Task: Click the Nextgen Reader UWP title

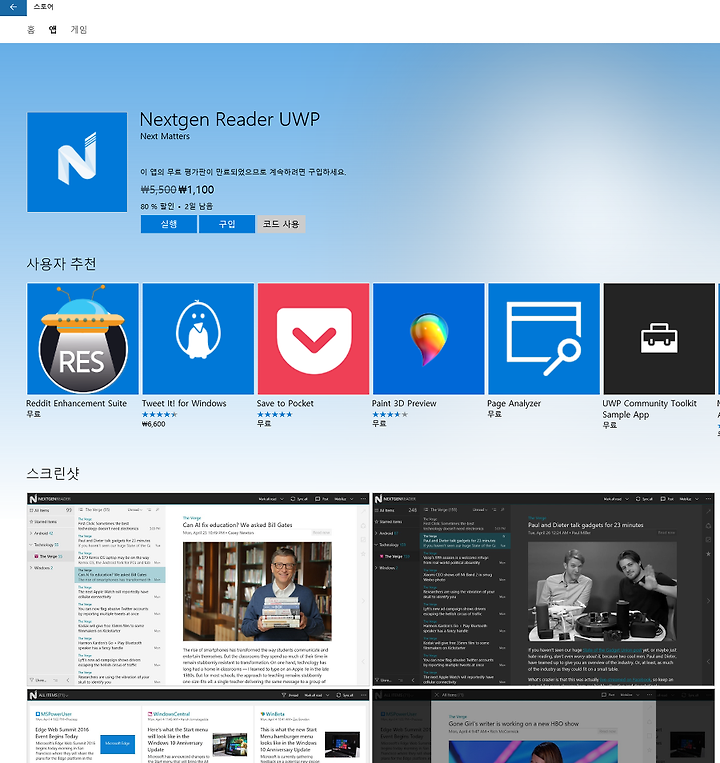Action: click(x=230, y=119)
